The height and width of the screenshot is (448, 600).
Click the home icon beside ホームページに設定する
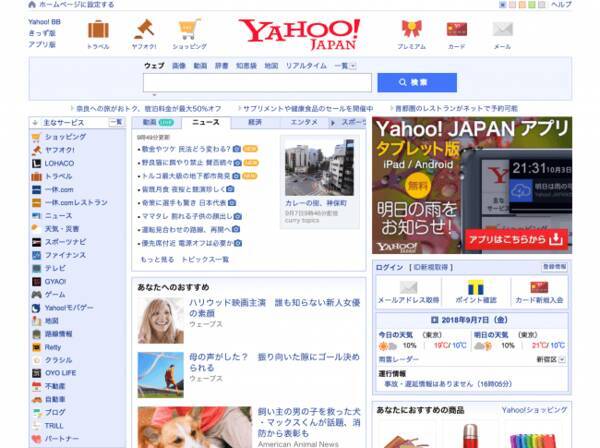32,5
